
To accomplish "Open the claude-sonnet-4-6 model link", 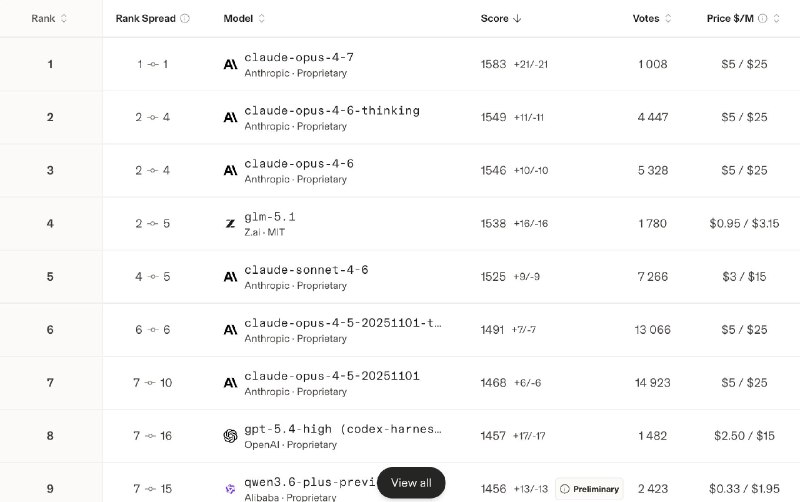I will pyautogui.click(x=306, y=269).
